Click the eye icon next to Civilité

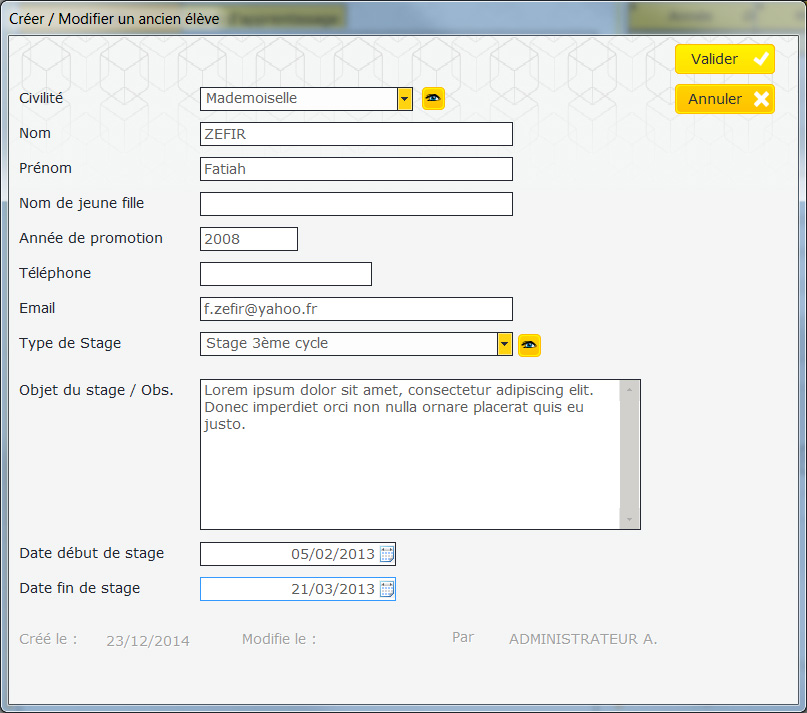pyautogui.click(x=433, y=98)
